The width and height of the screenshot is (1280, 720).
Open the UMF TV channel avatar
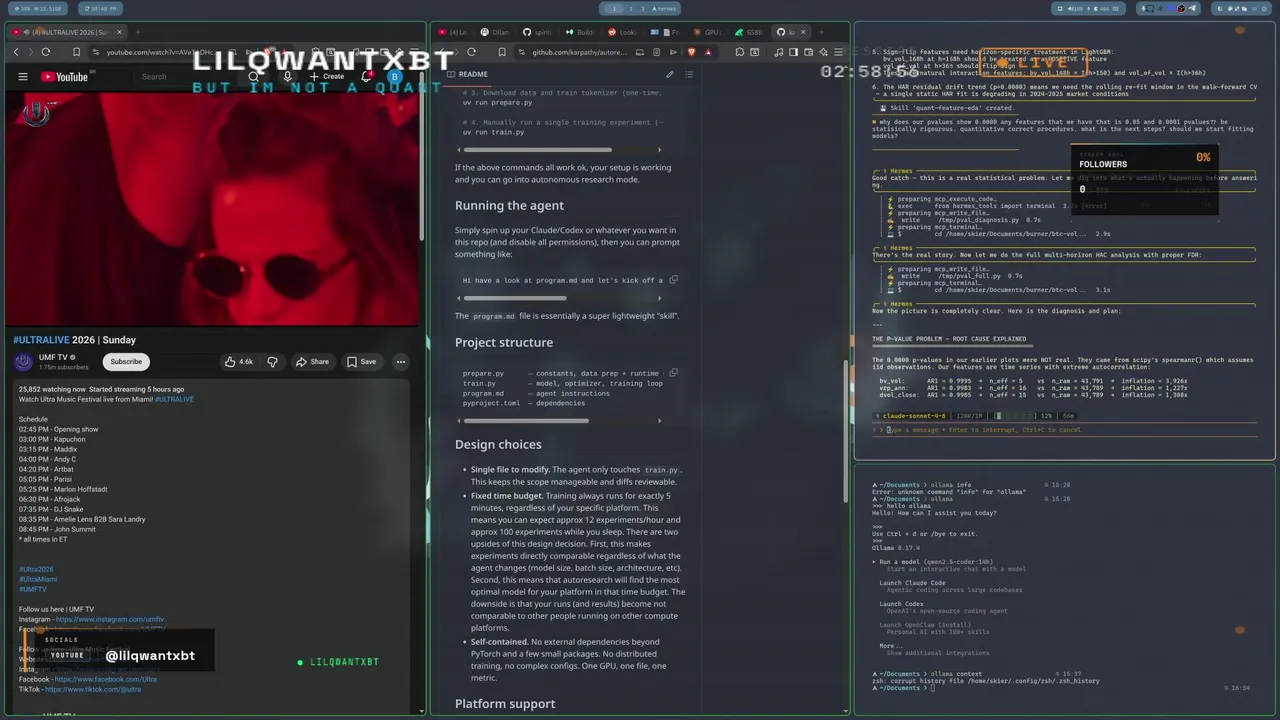coord(23,362)
